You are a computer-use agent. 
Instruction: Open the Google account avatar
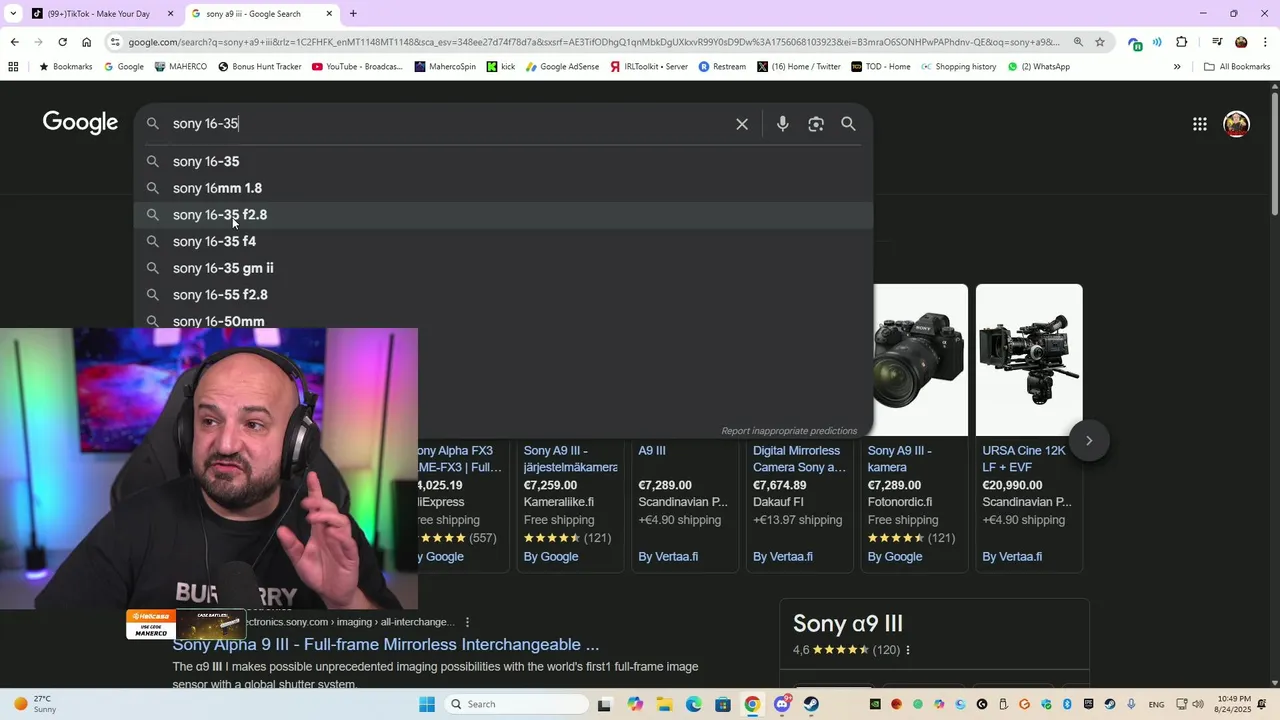point(1237,124)
